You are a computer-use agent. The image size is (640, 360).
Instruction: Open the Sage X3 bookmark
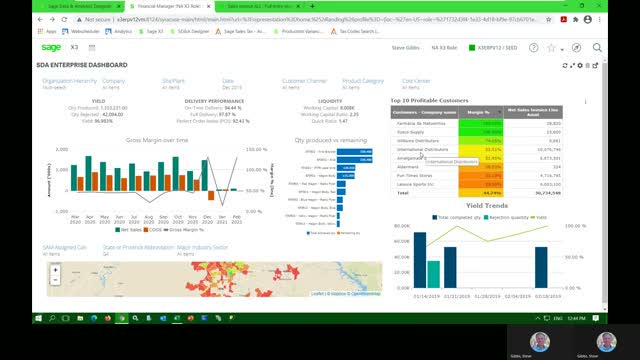pyautogui.click(x=151, y=31)
